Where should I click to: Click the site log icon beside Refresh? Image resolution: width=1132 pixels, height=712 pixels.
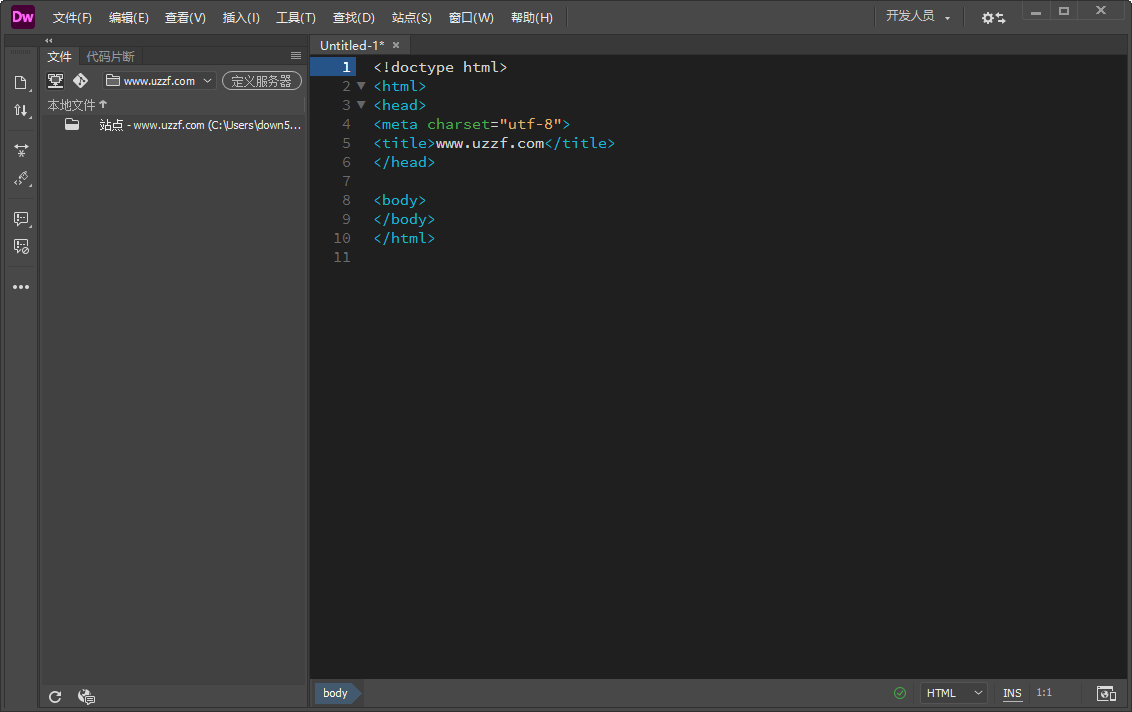click(86, 697)
